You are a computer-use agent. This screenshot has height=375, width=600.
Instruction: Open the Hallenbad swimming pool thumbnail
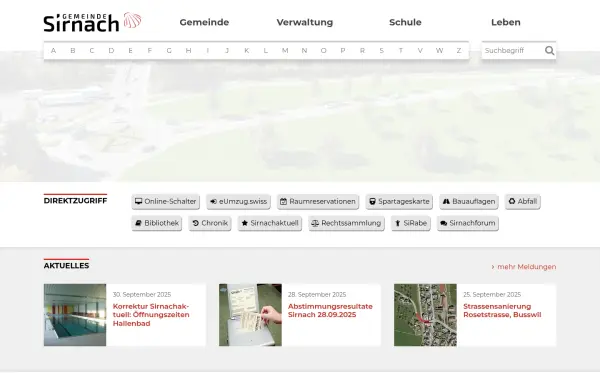pyautogui.click(x=75, y=315)
